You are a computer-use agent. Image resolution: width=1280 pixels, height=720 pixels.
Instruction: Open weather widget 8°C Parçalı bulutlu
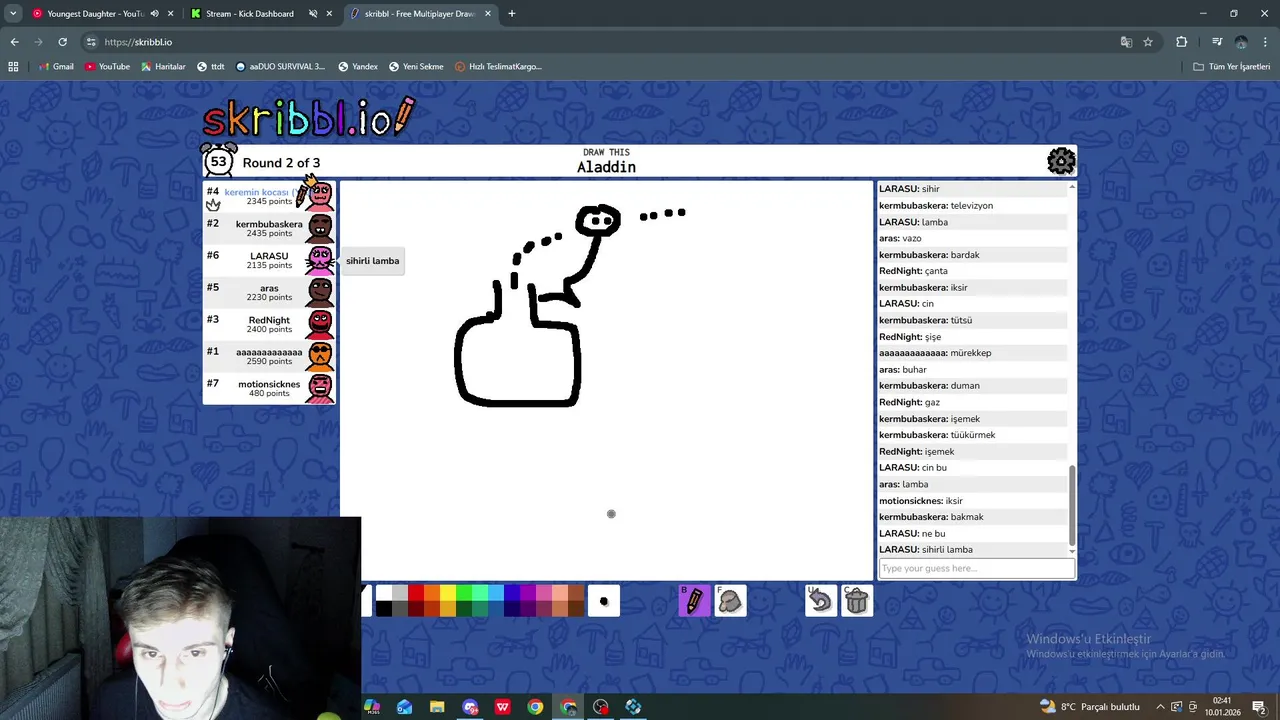click(x=1089, y=707)
